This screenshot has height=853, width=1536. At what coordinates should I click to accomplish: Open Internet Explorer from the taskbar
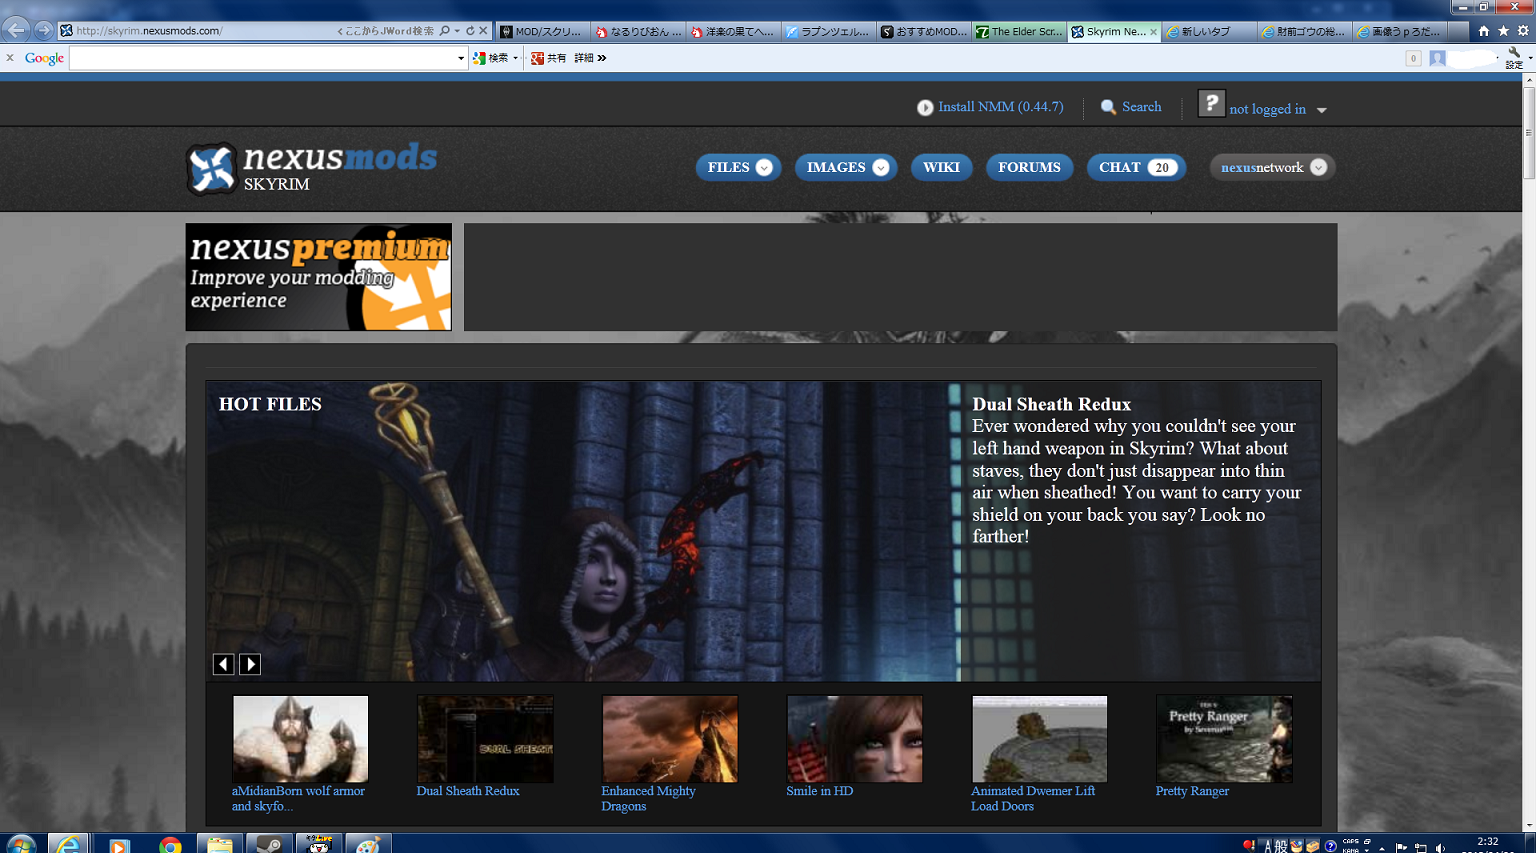(68, 844)
